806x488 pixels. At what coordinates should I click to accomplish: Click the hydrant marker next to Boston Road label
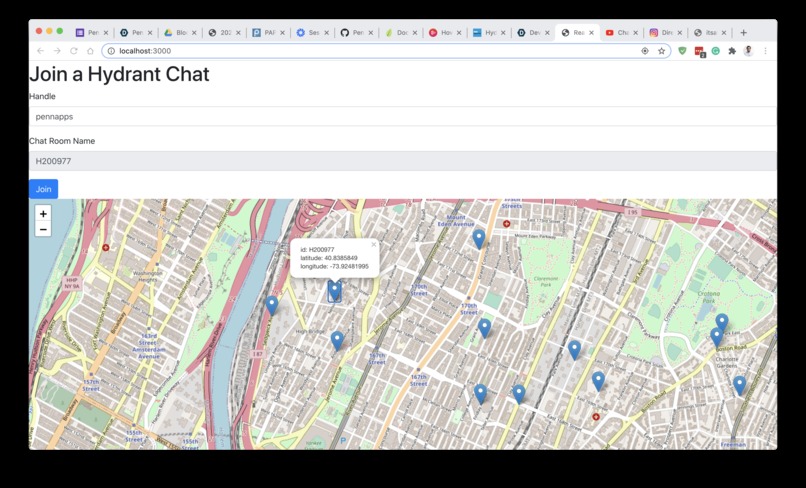pyautogui.click(x=717, y=338)
